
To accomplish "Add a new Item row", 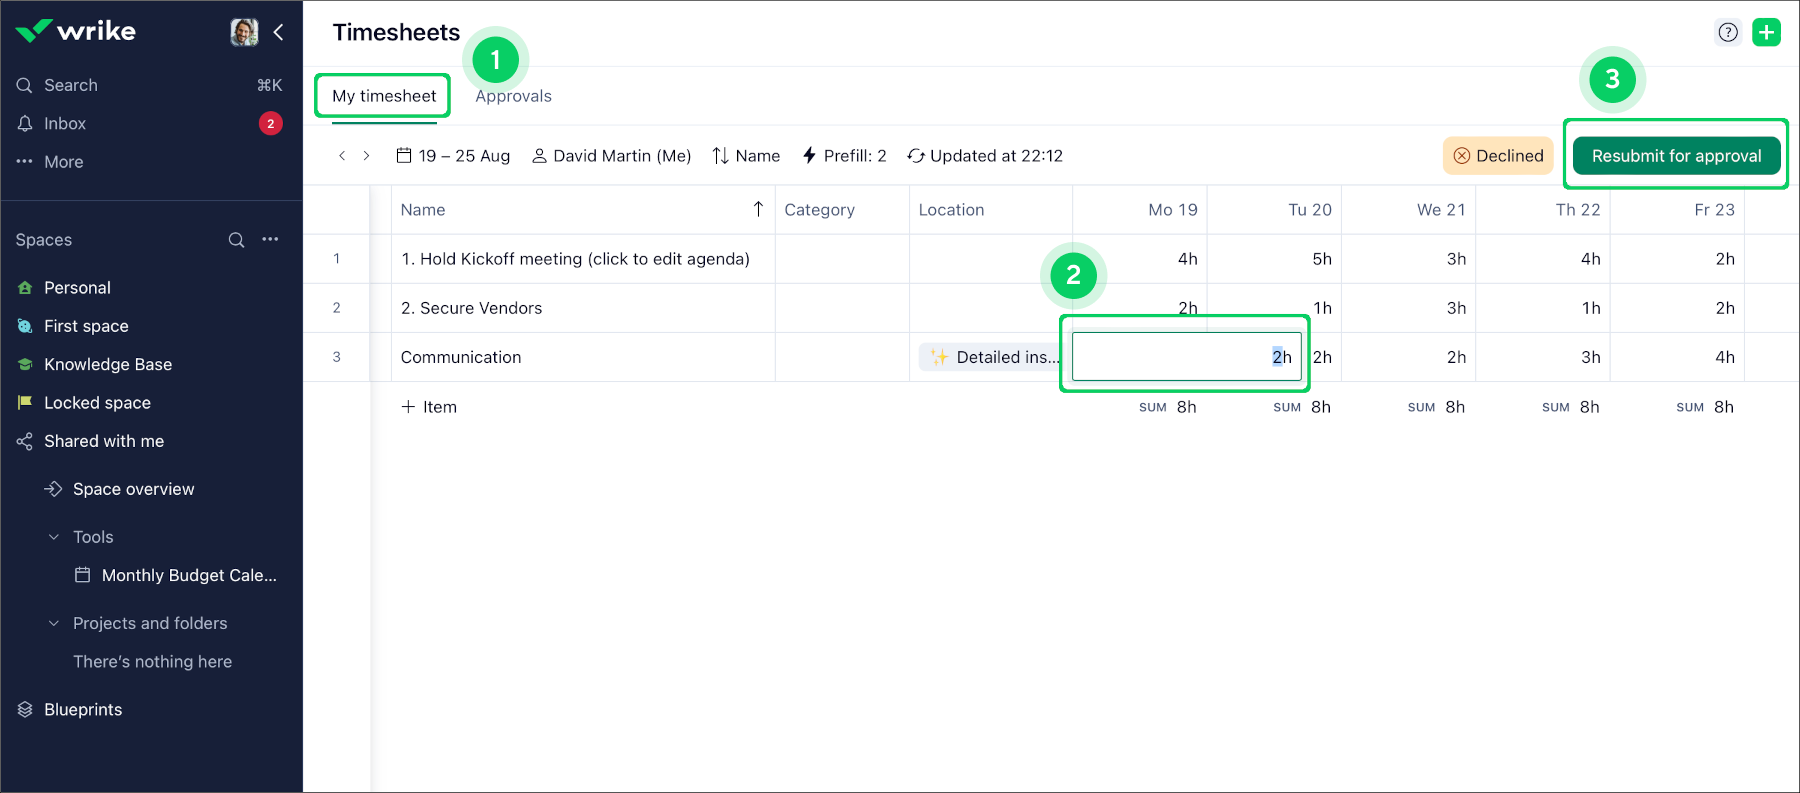I will click(429, 407).
